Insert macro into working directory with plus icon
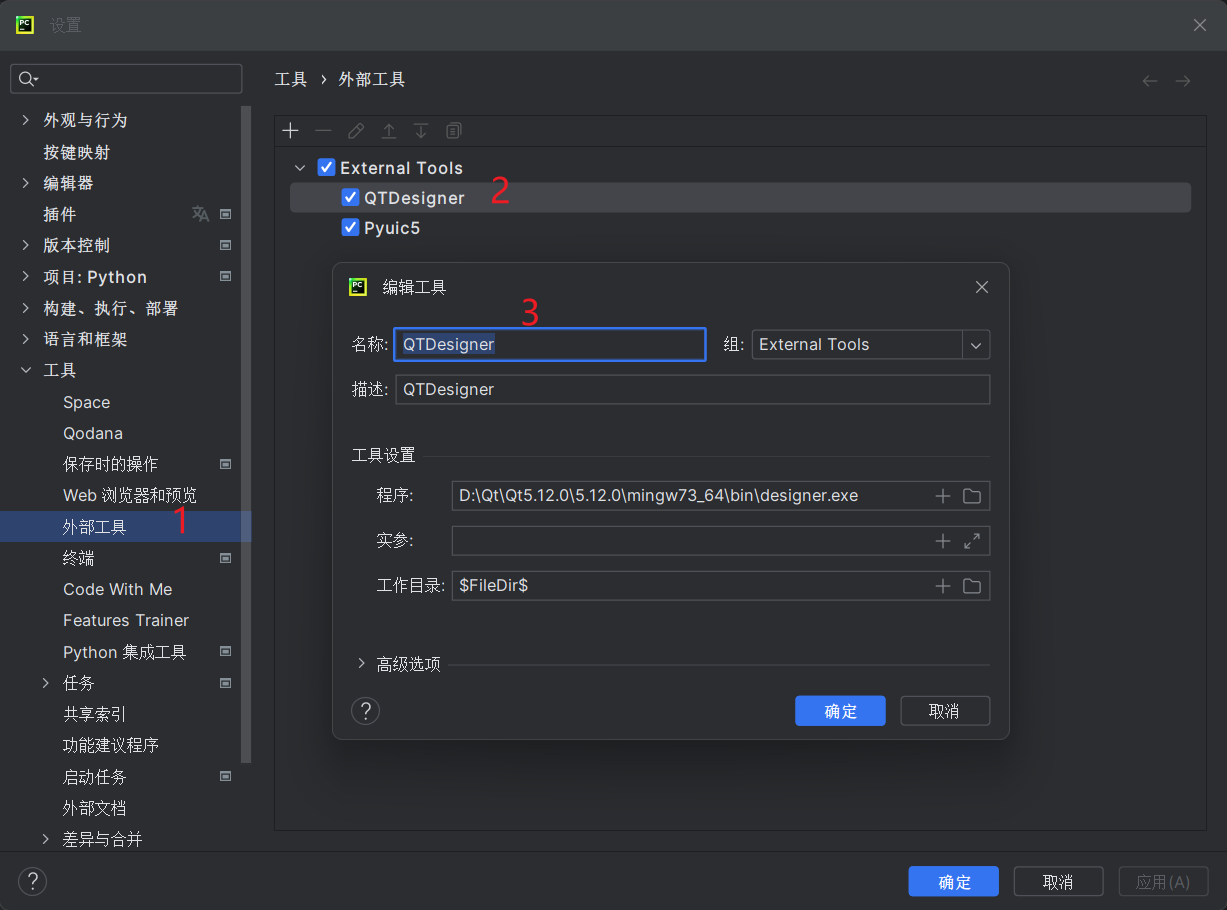The width and height of the screenshot is (1227, 910). 942,586
